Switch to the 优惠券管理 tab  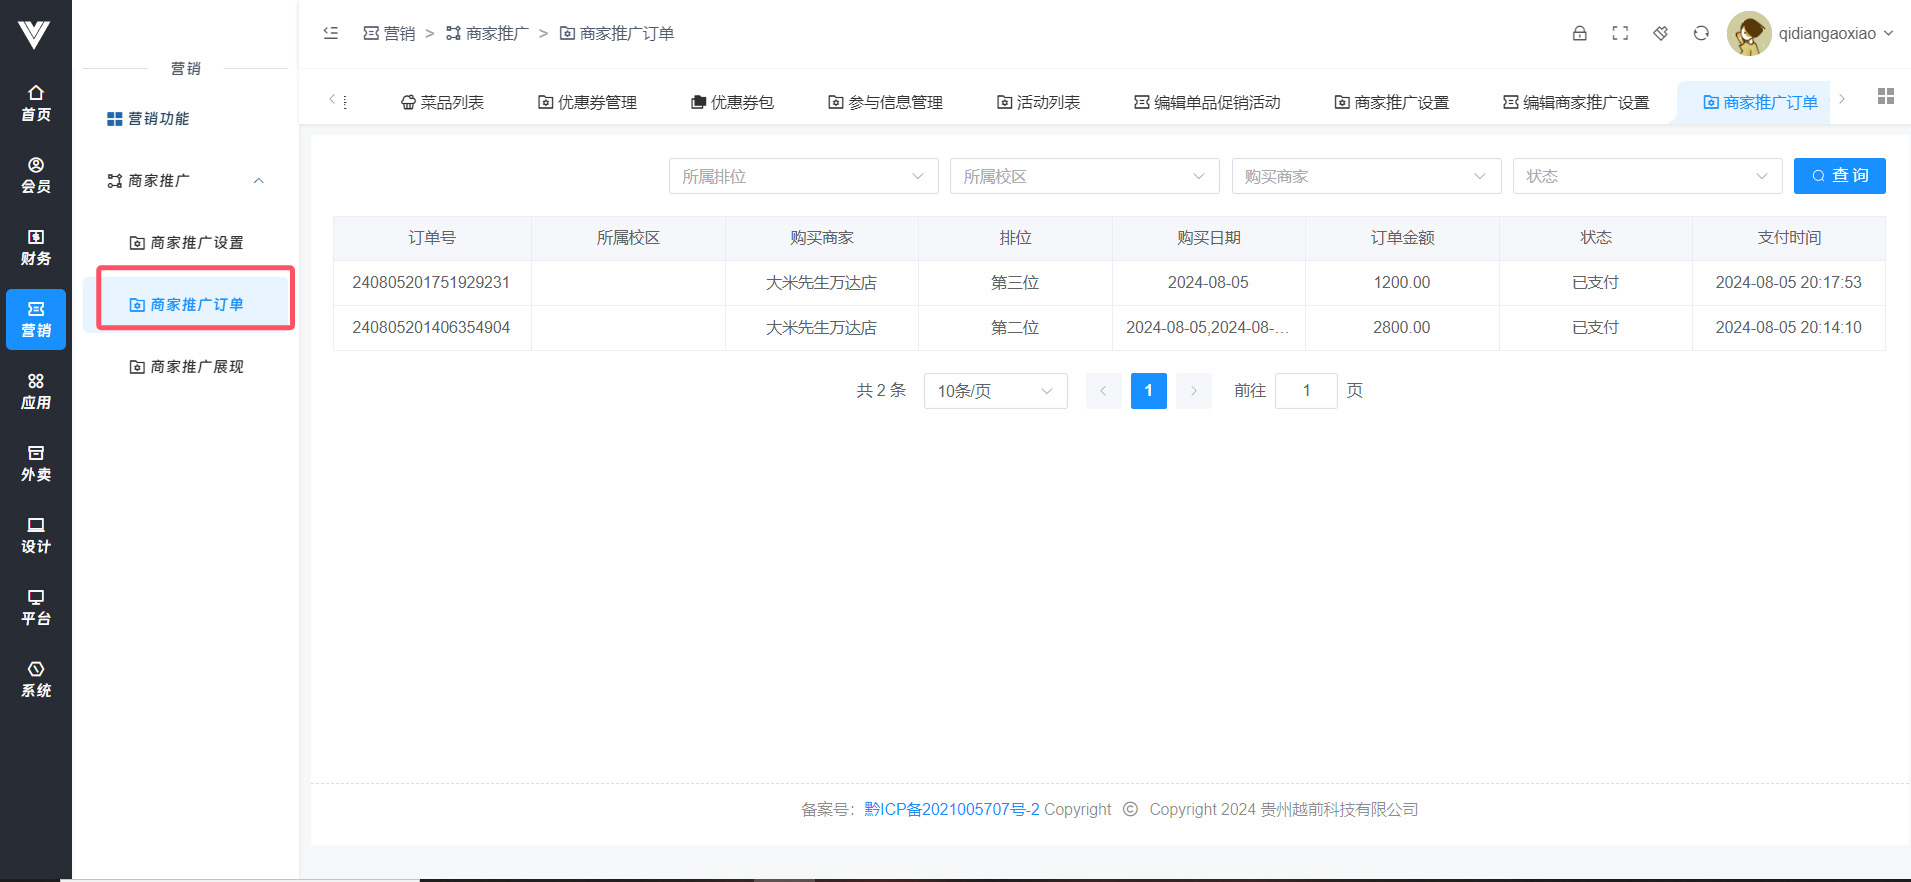[587, 102]
